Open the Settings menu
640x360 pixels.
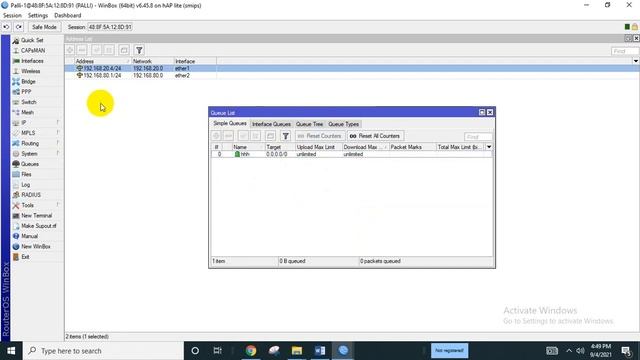38,16
